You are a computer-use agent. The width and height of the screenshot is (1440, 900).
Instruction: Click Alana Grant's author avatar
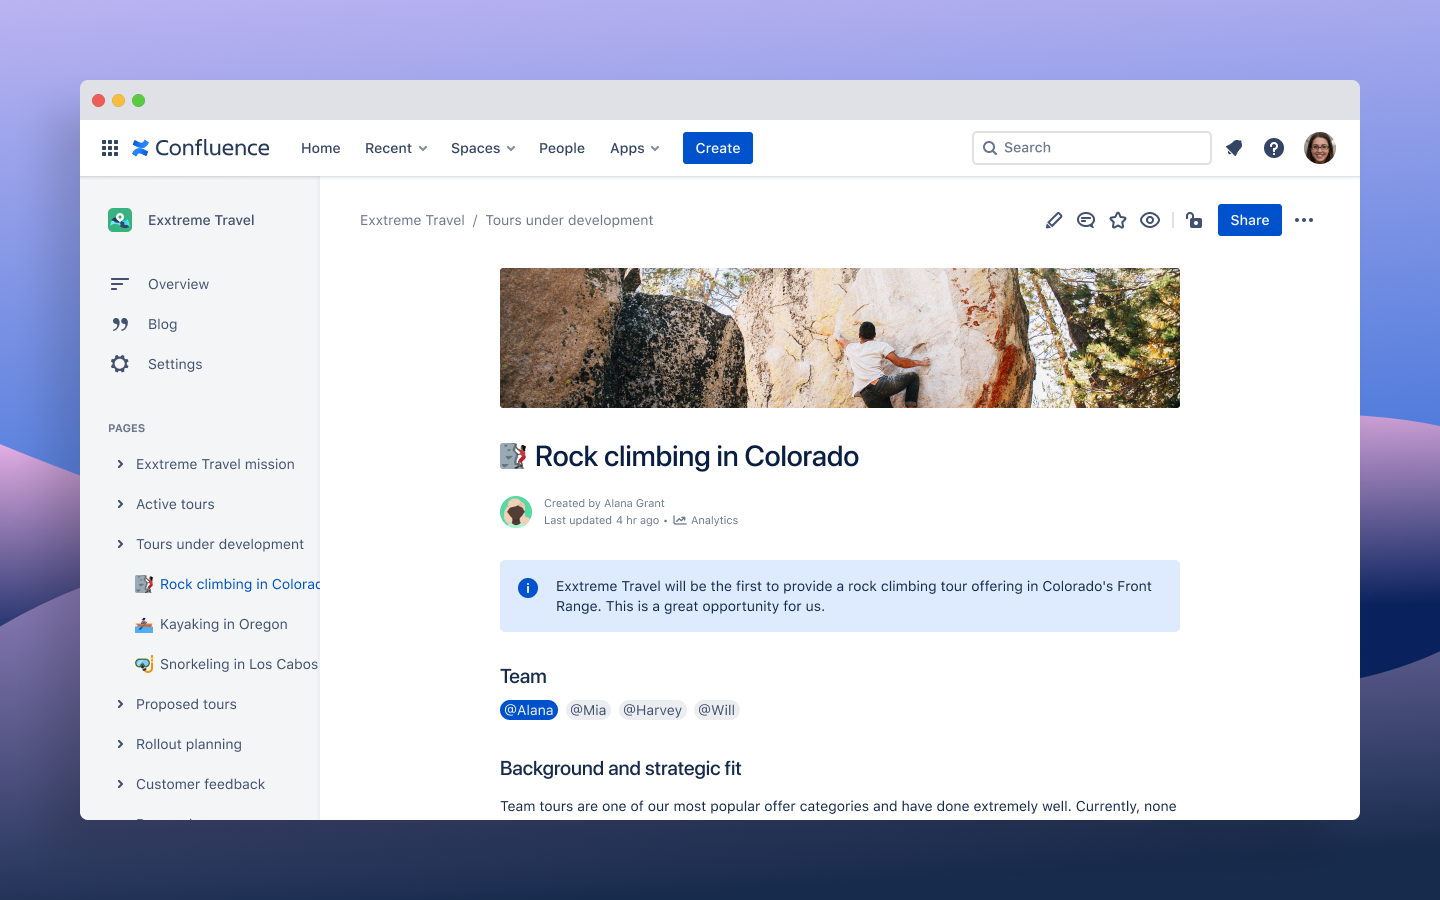[516, 512]
